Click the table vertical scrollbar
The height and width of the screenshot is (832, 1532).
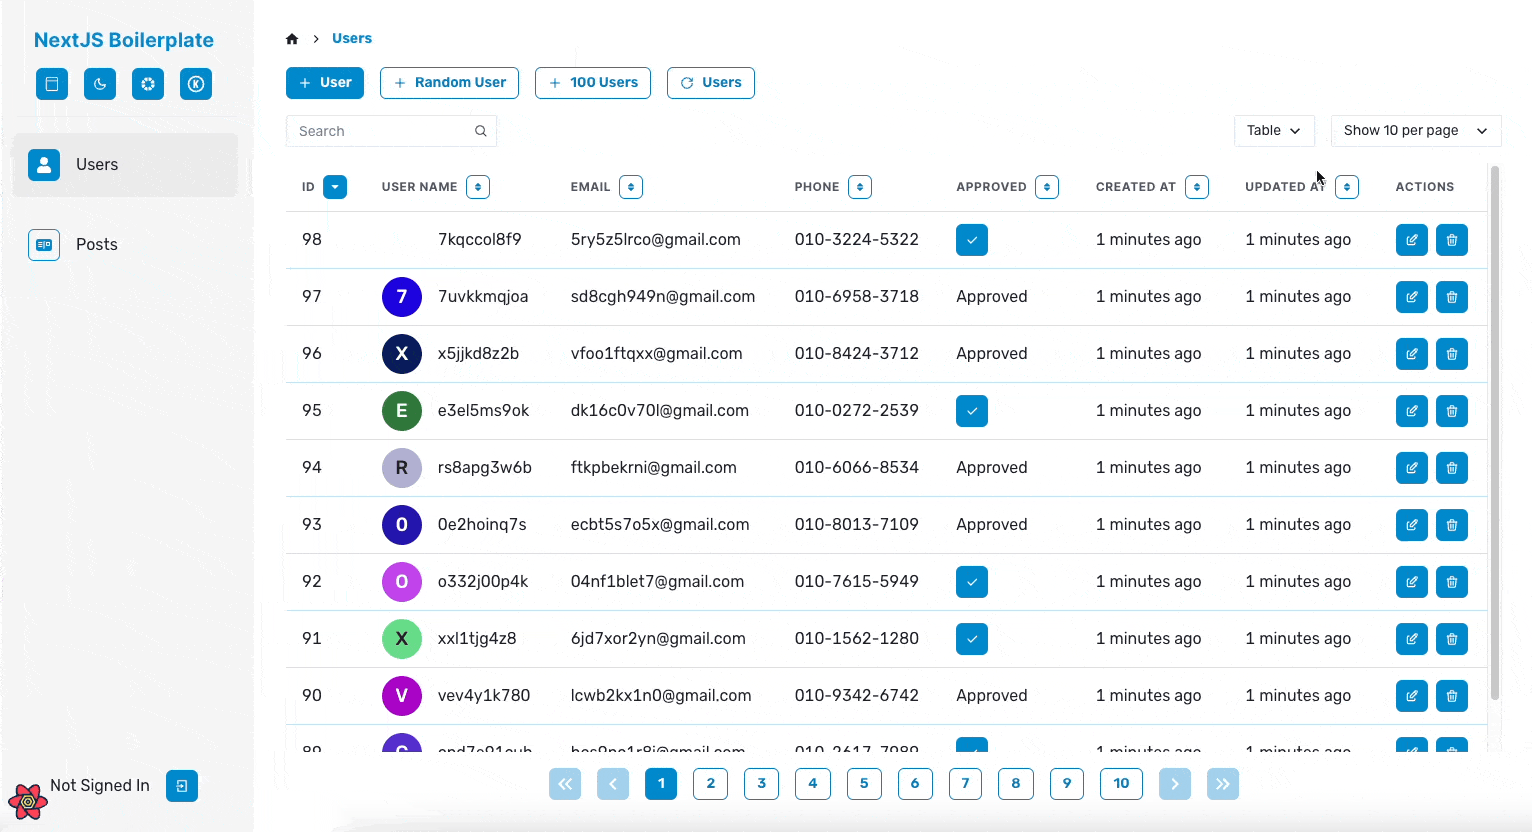[x=1495, y=432]
